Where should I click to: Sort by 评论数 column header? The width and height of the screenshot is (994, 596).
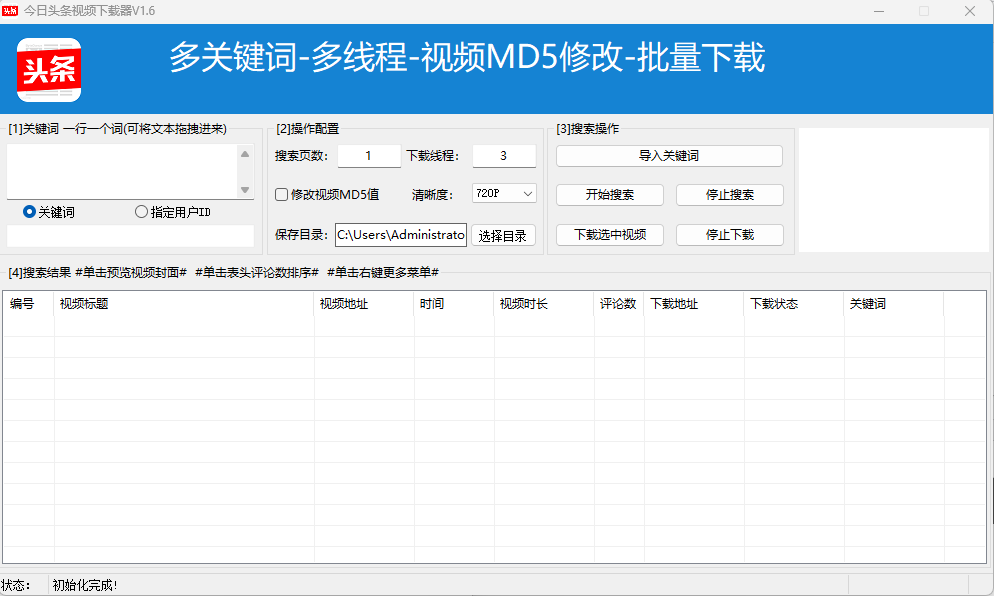618,304
